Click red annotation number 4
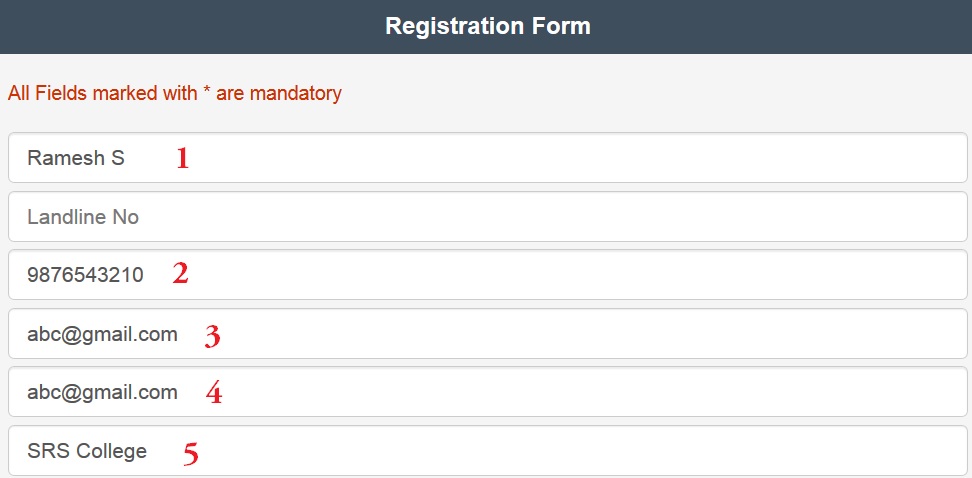Screen dimensions: 972x478 click(213, 393)
